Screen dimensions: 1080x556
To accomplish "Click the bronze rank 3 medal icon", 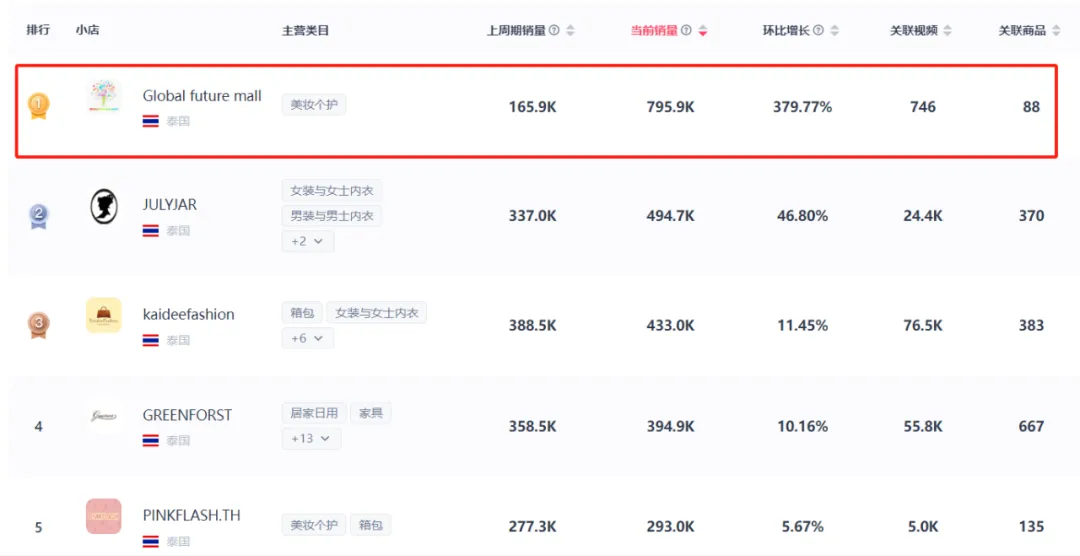I will point(39,325).
